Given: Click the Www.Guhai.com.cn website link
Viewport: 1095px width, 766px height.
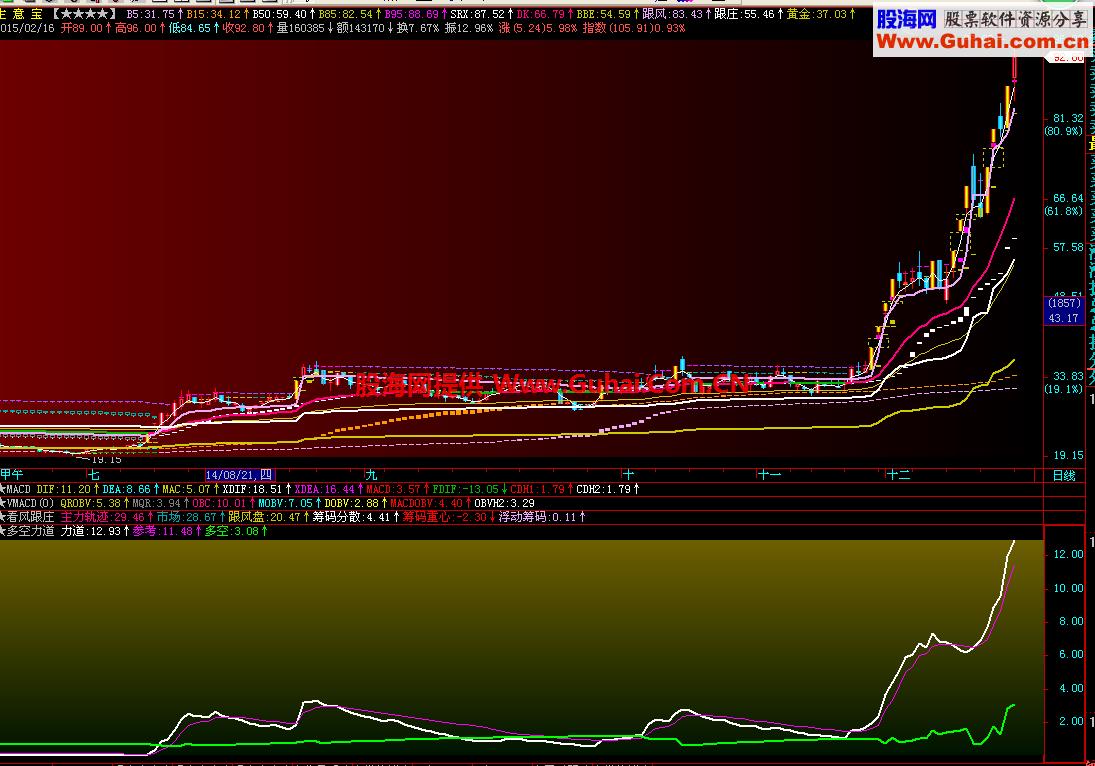Looking at the screenshot, I should (982, 41).
